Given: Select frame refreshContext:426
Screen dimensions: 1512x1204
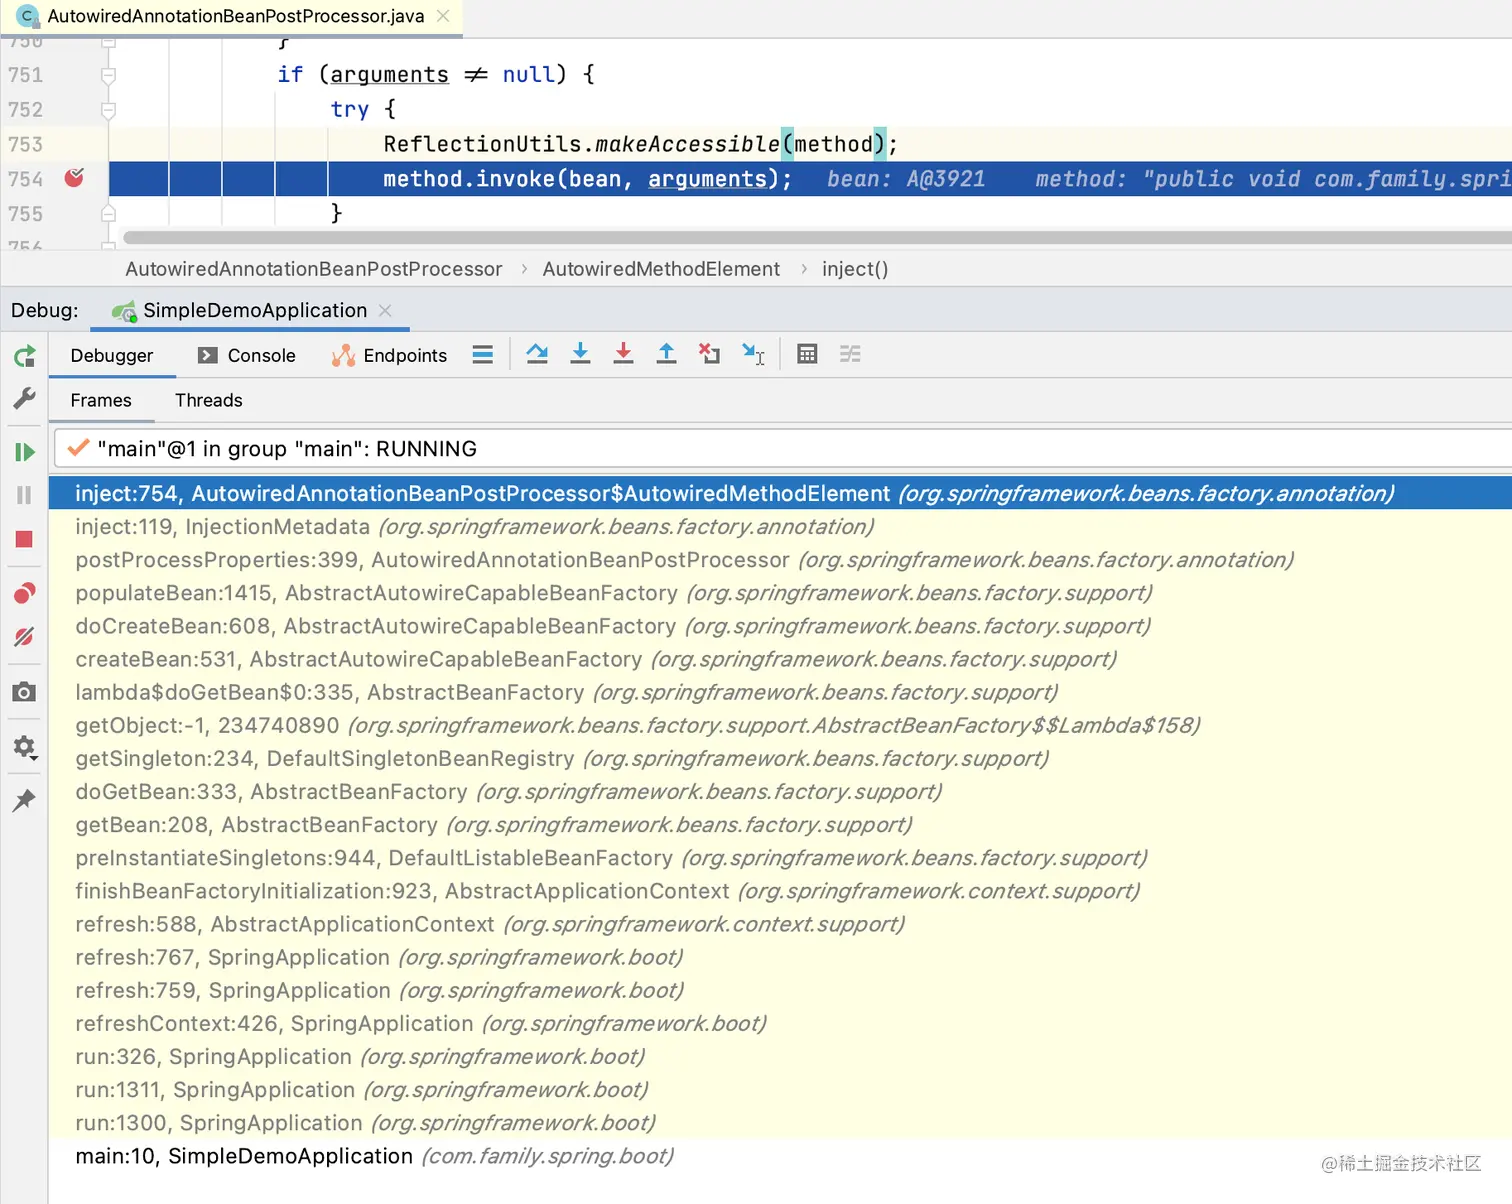Looking at the screenshot, I should point(780,1023).
